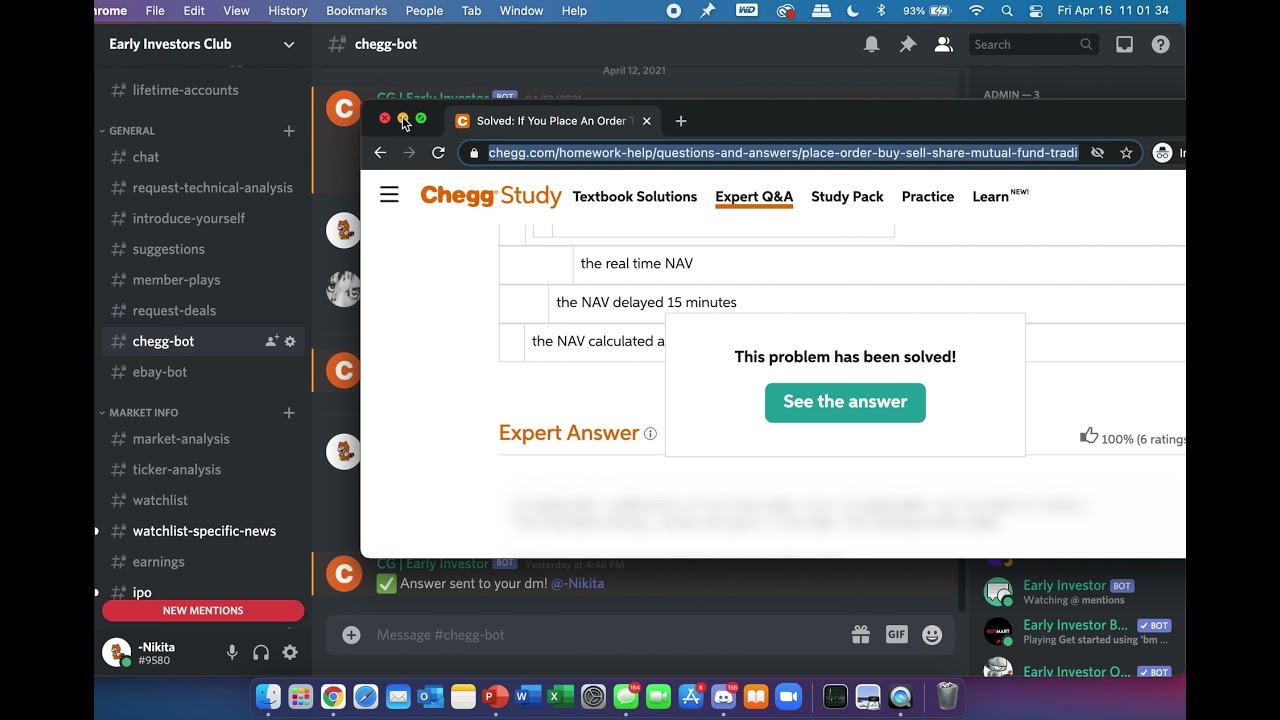Open Discord user settings gear
The height and width of the screenshot is (720, 1280).
[x=290, y=652]
